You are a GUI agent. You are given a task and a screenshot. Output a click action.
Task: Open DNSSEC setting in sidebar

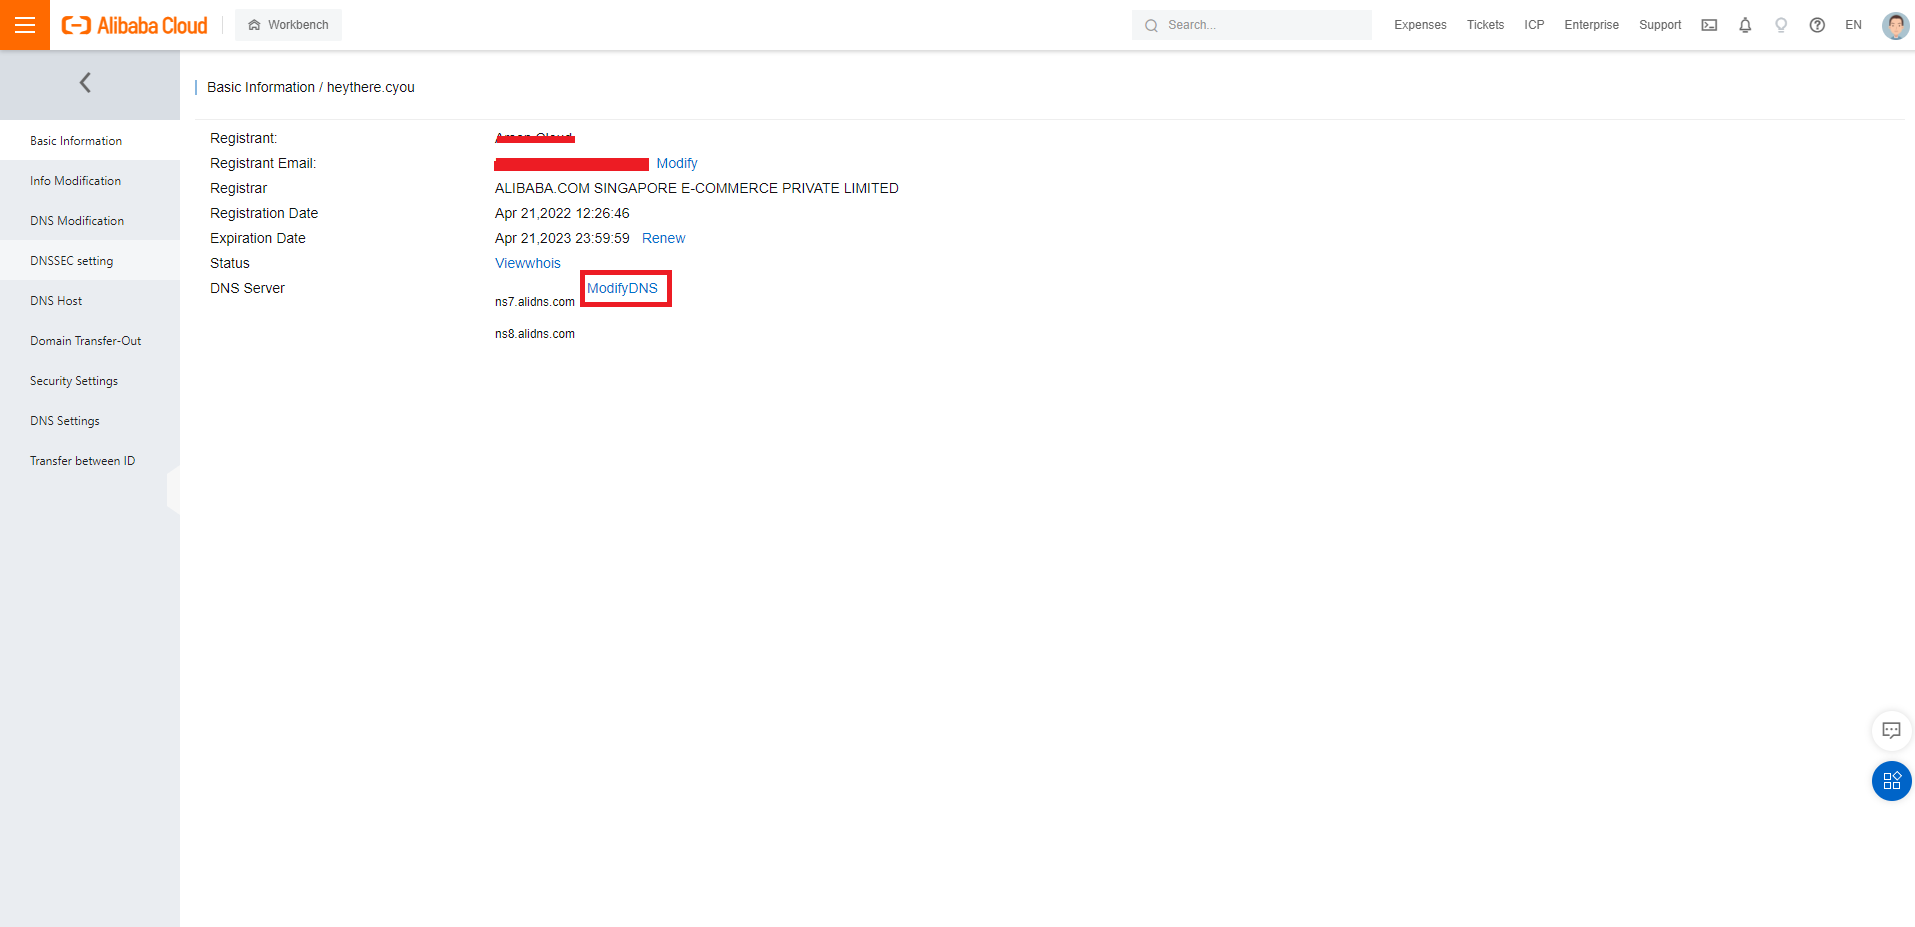90,261
